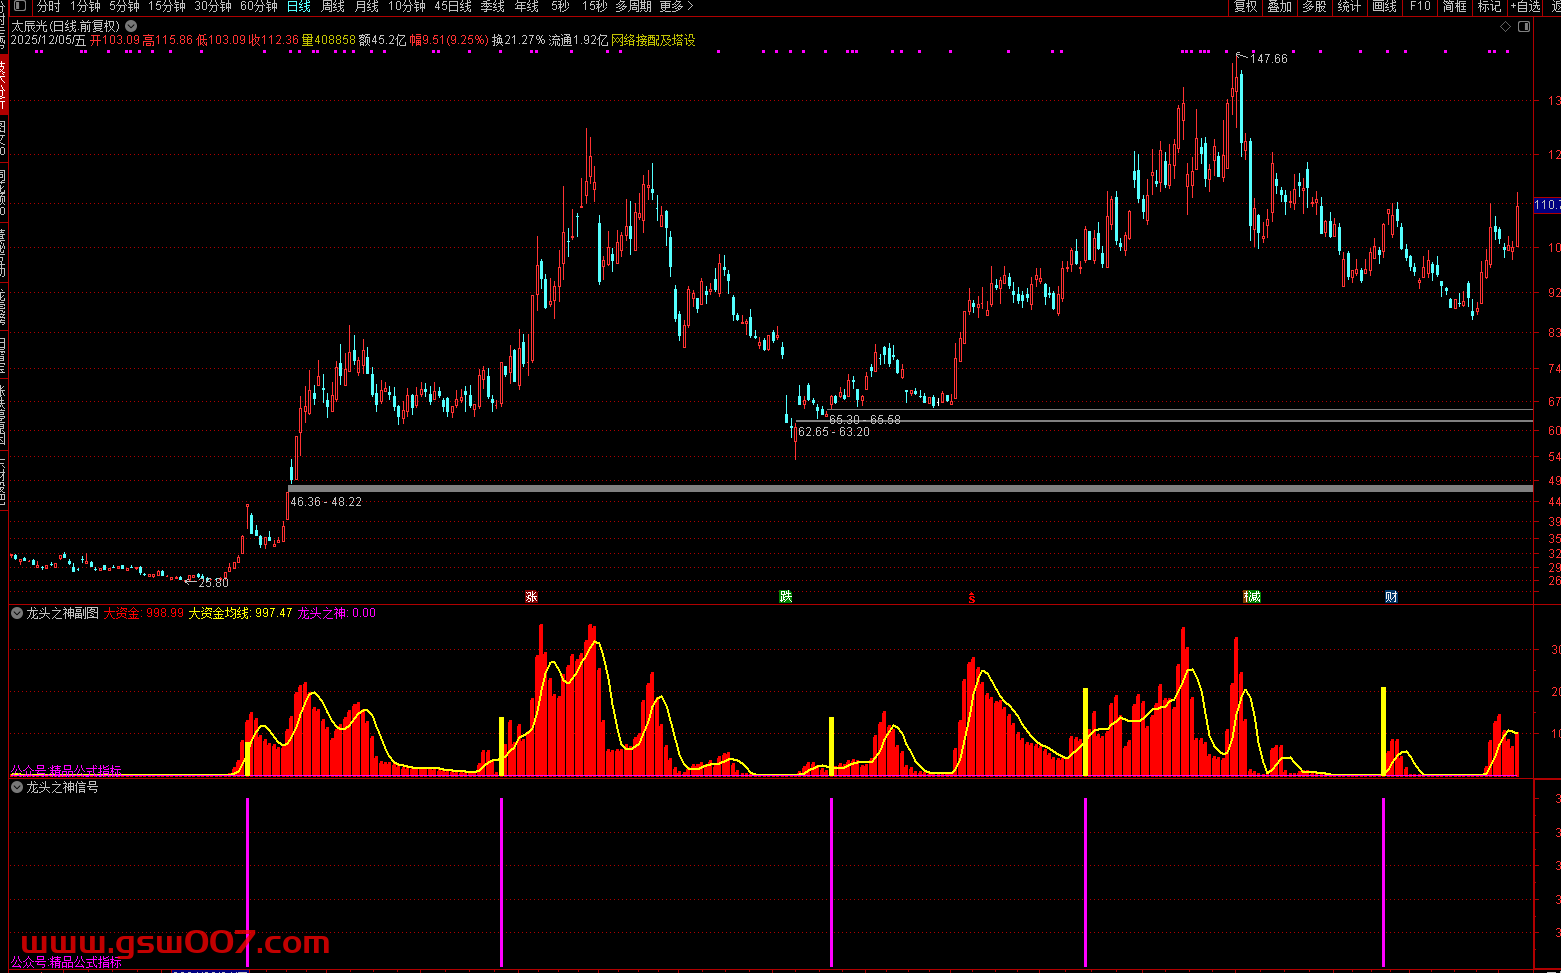This screenshot has height=973, width=1561.
Task: Click the 复权 button in the top toolbar
Action: 1245,7
